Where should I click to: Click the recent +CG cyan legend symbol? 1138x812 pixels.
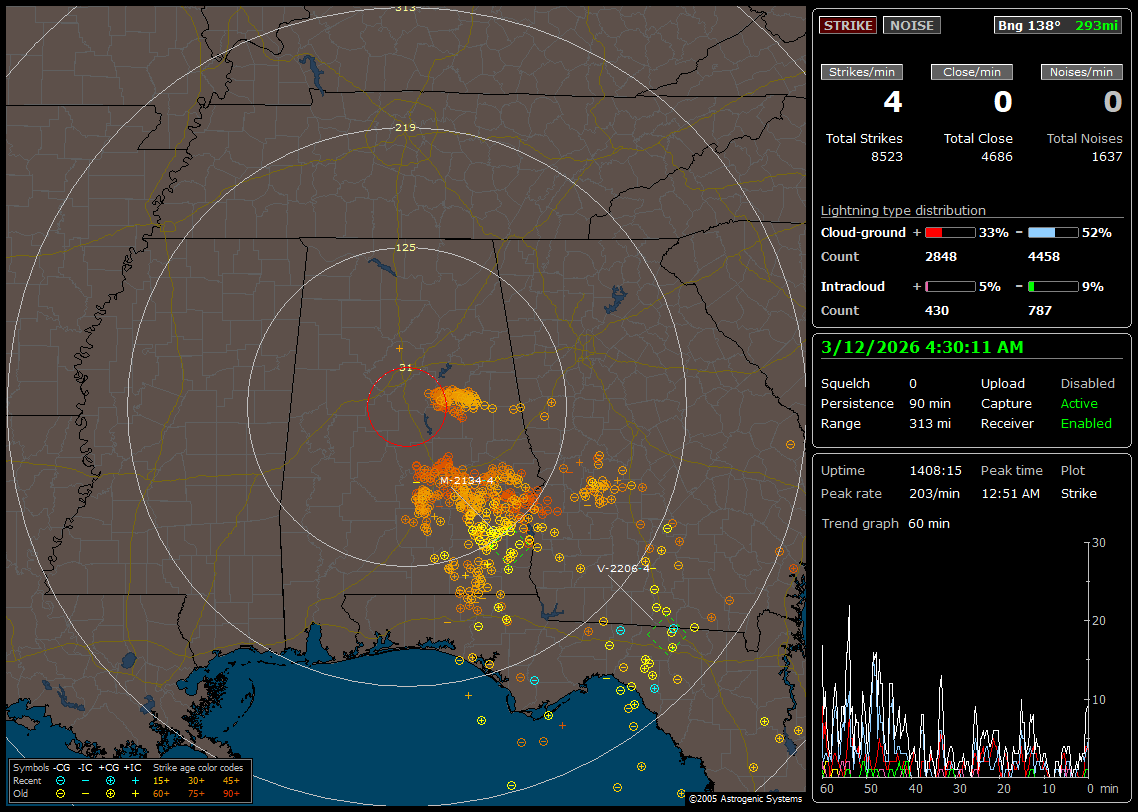pyautogui.click(x=110, y=780)
